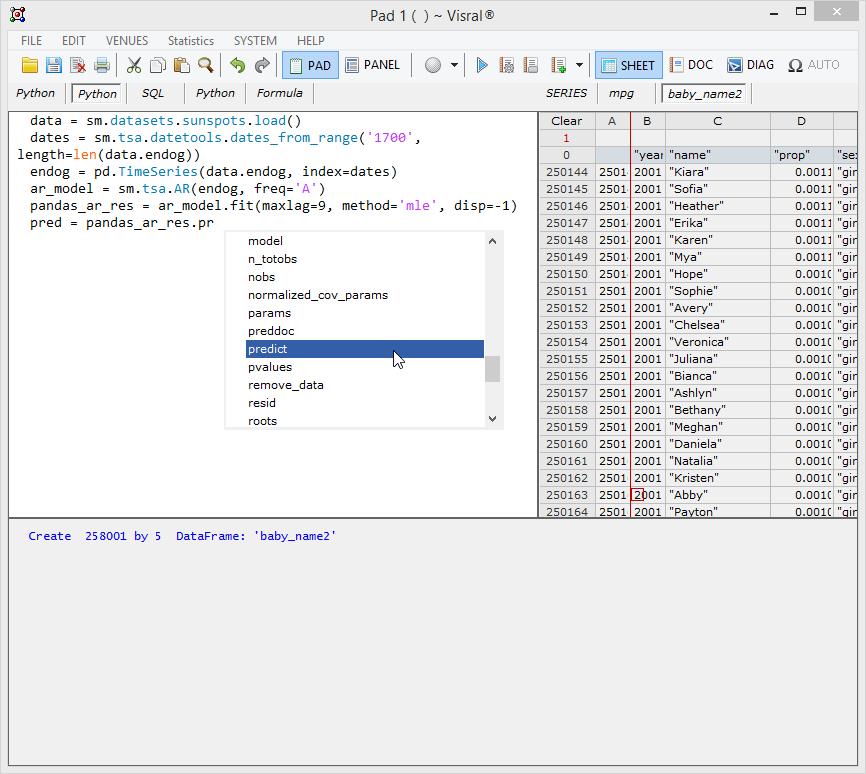The width and height of the screenshot is (866, 774).
Task: Toggle the PANEL view button
Action: (x=372, y=65)
